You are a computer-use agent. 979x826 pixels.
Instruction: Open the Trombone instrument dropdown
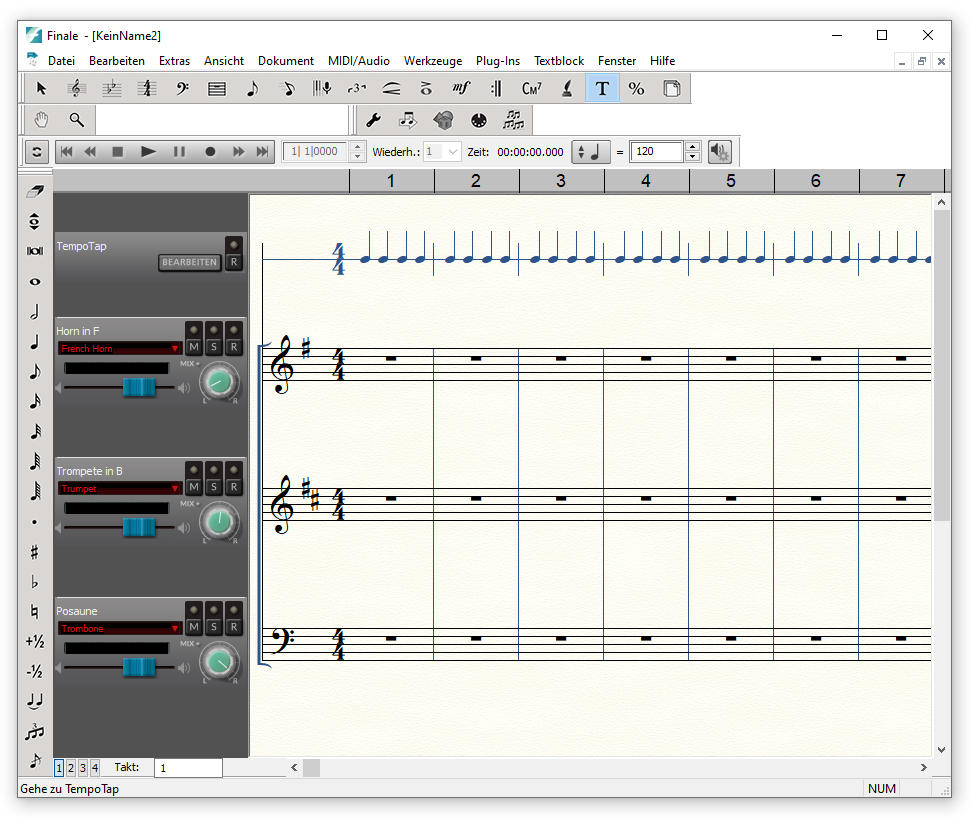(119, 628)
